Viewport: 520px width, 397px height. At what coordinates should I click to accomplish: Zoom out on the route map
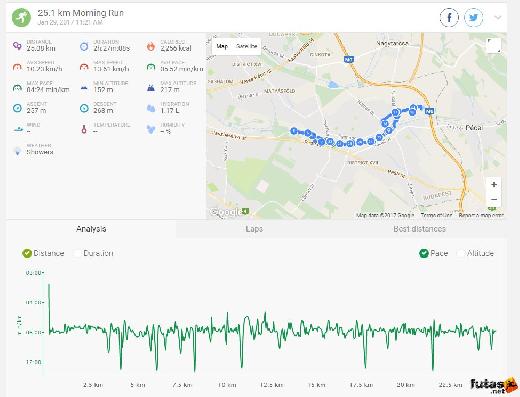click(x=494, y=199)
